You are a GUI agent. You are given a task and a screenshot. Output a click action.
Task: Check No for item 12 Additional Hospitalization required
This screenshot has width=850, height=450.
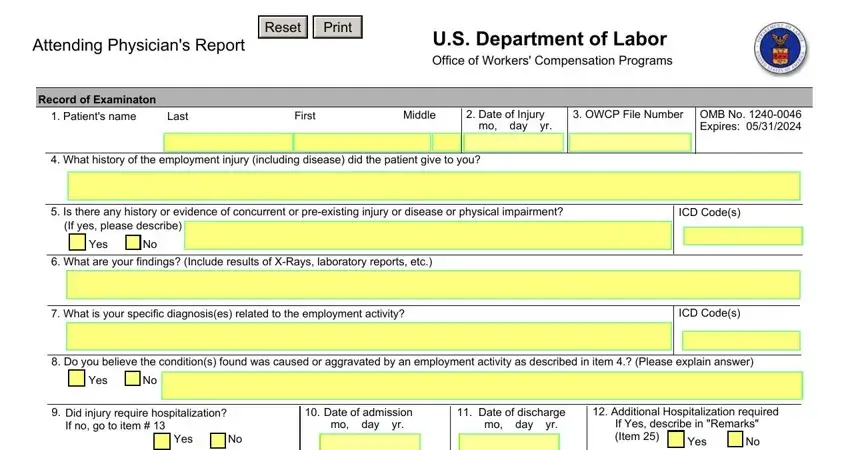coord(735,439)
